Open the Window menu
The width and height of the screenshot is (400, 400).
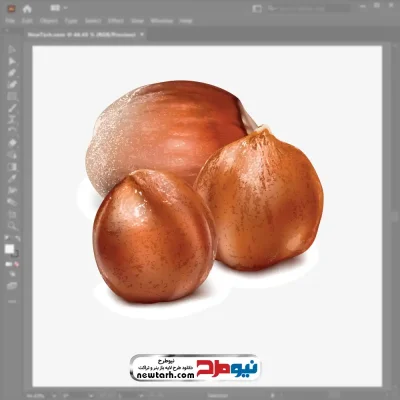pos(162,21)
